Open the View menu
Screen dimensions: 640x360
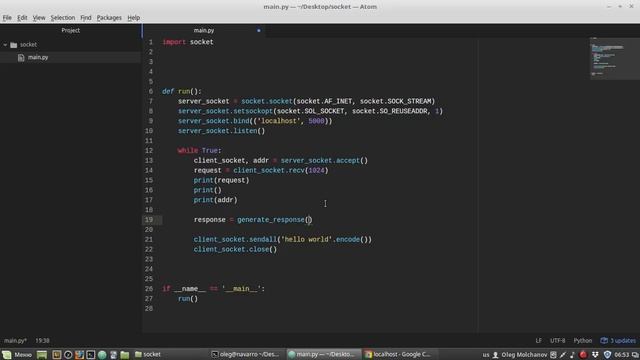(39, 18)
